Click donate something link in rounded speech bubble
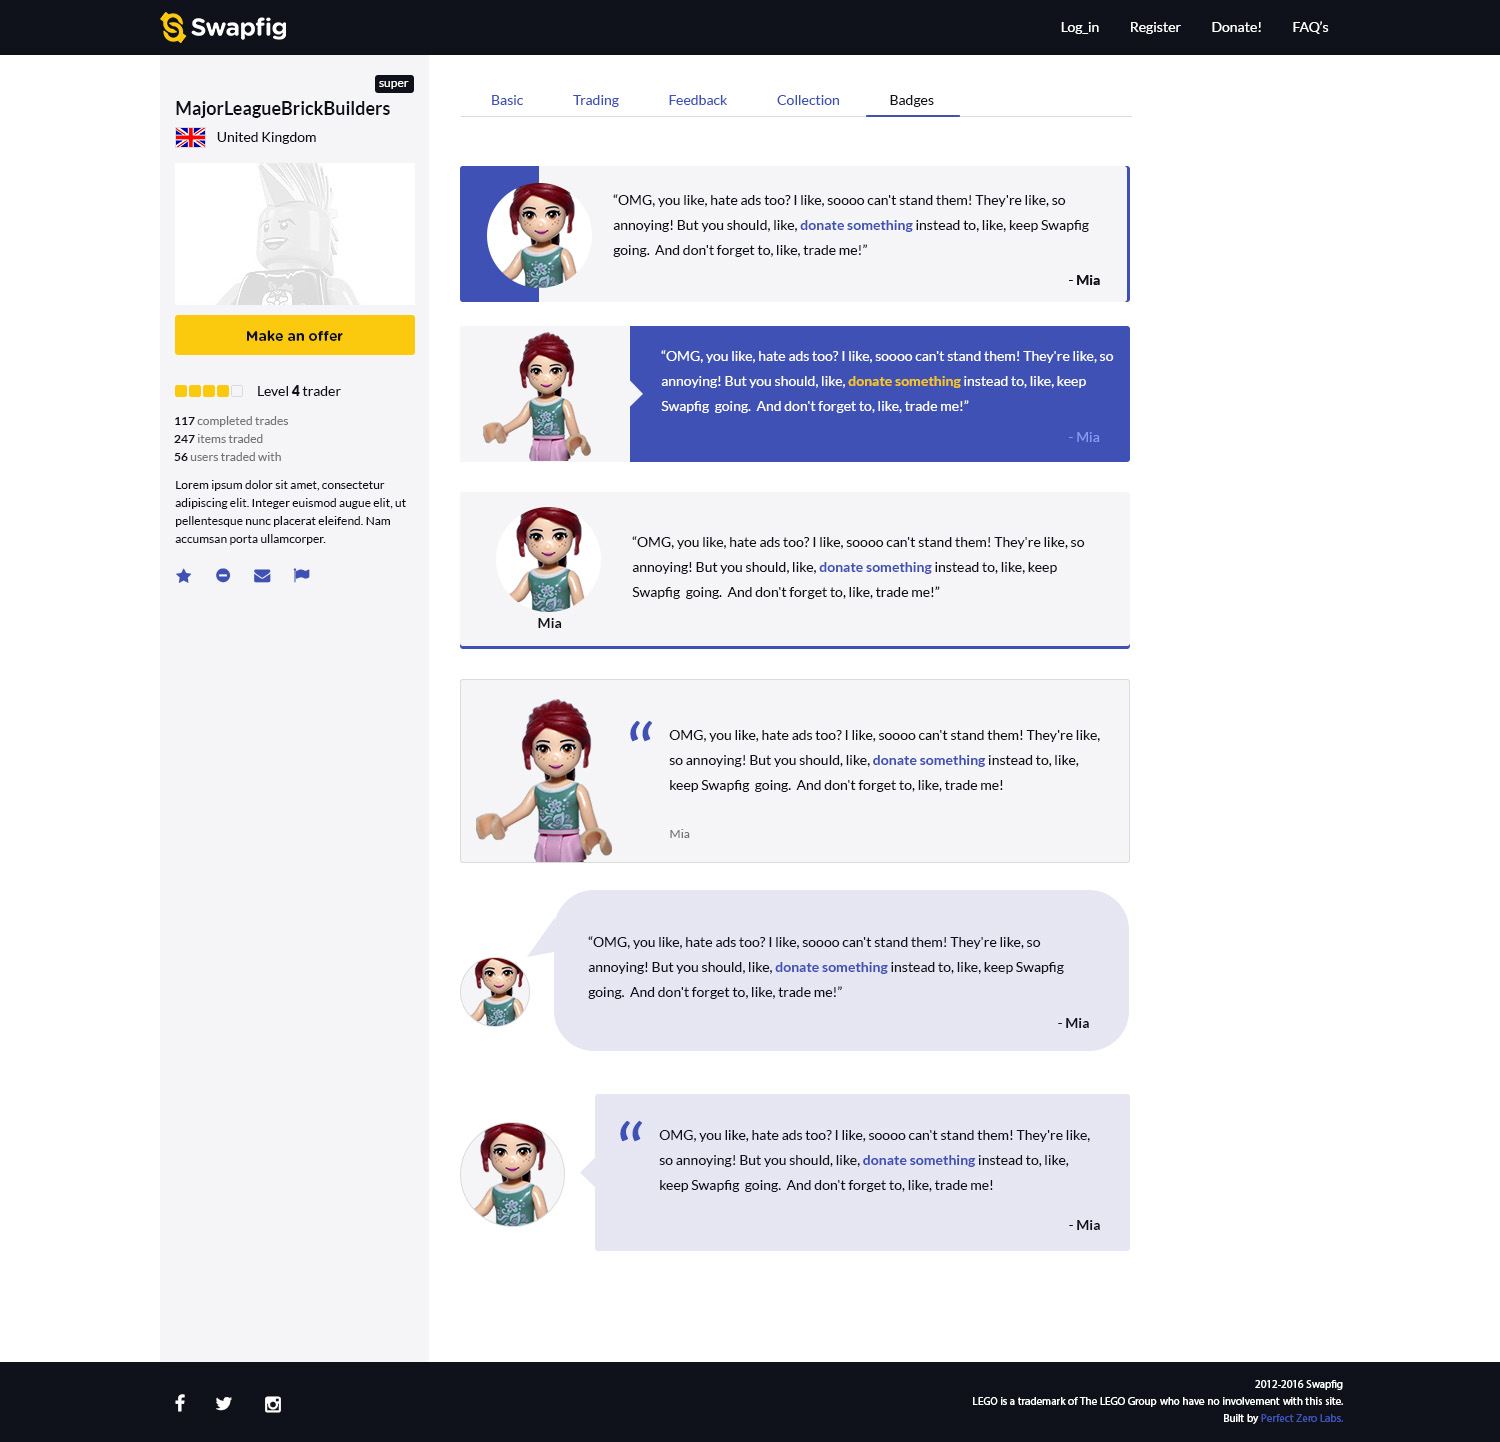1500x1442 pixels. click(x=831, y=967)
